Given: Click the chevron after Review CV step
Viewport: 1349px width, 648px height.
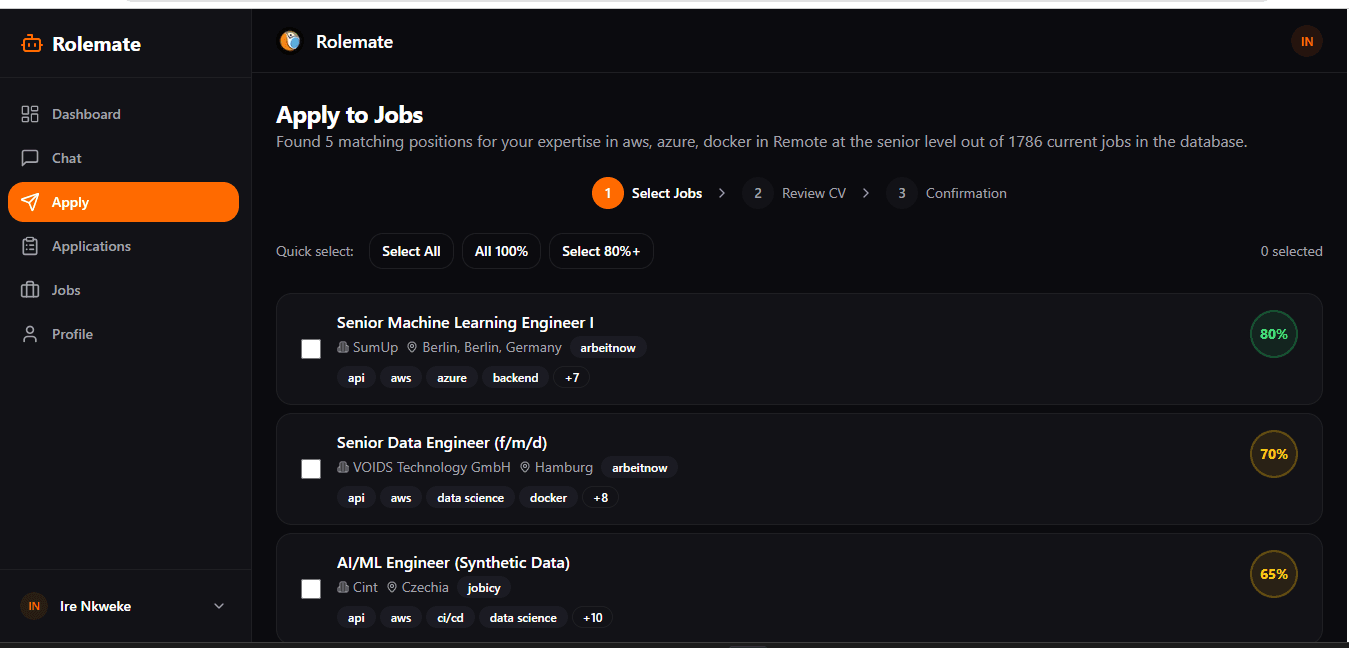Looking at the screenshot, I should 866,193.
